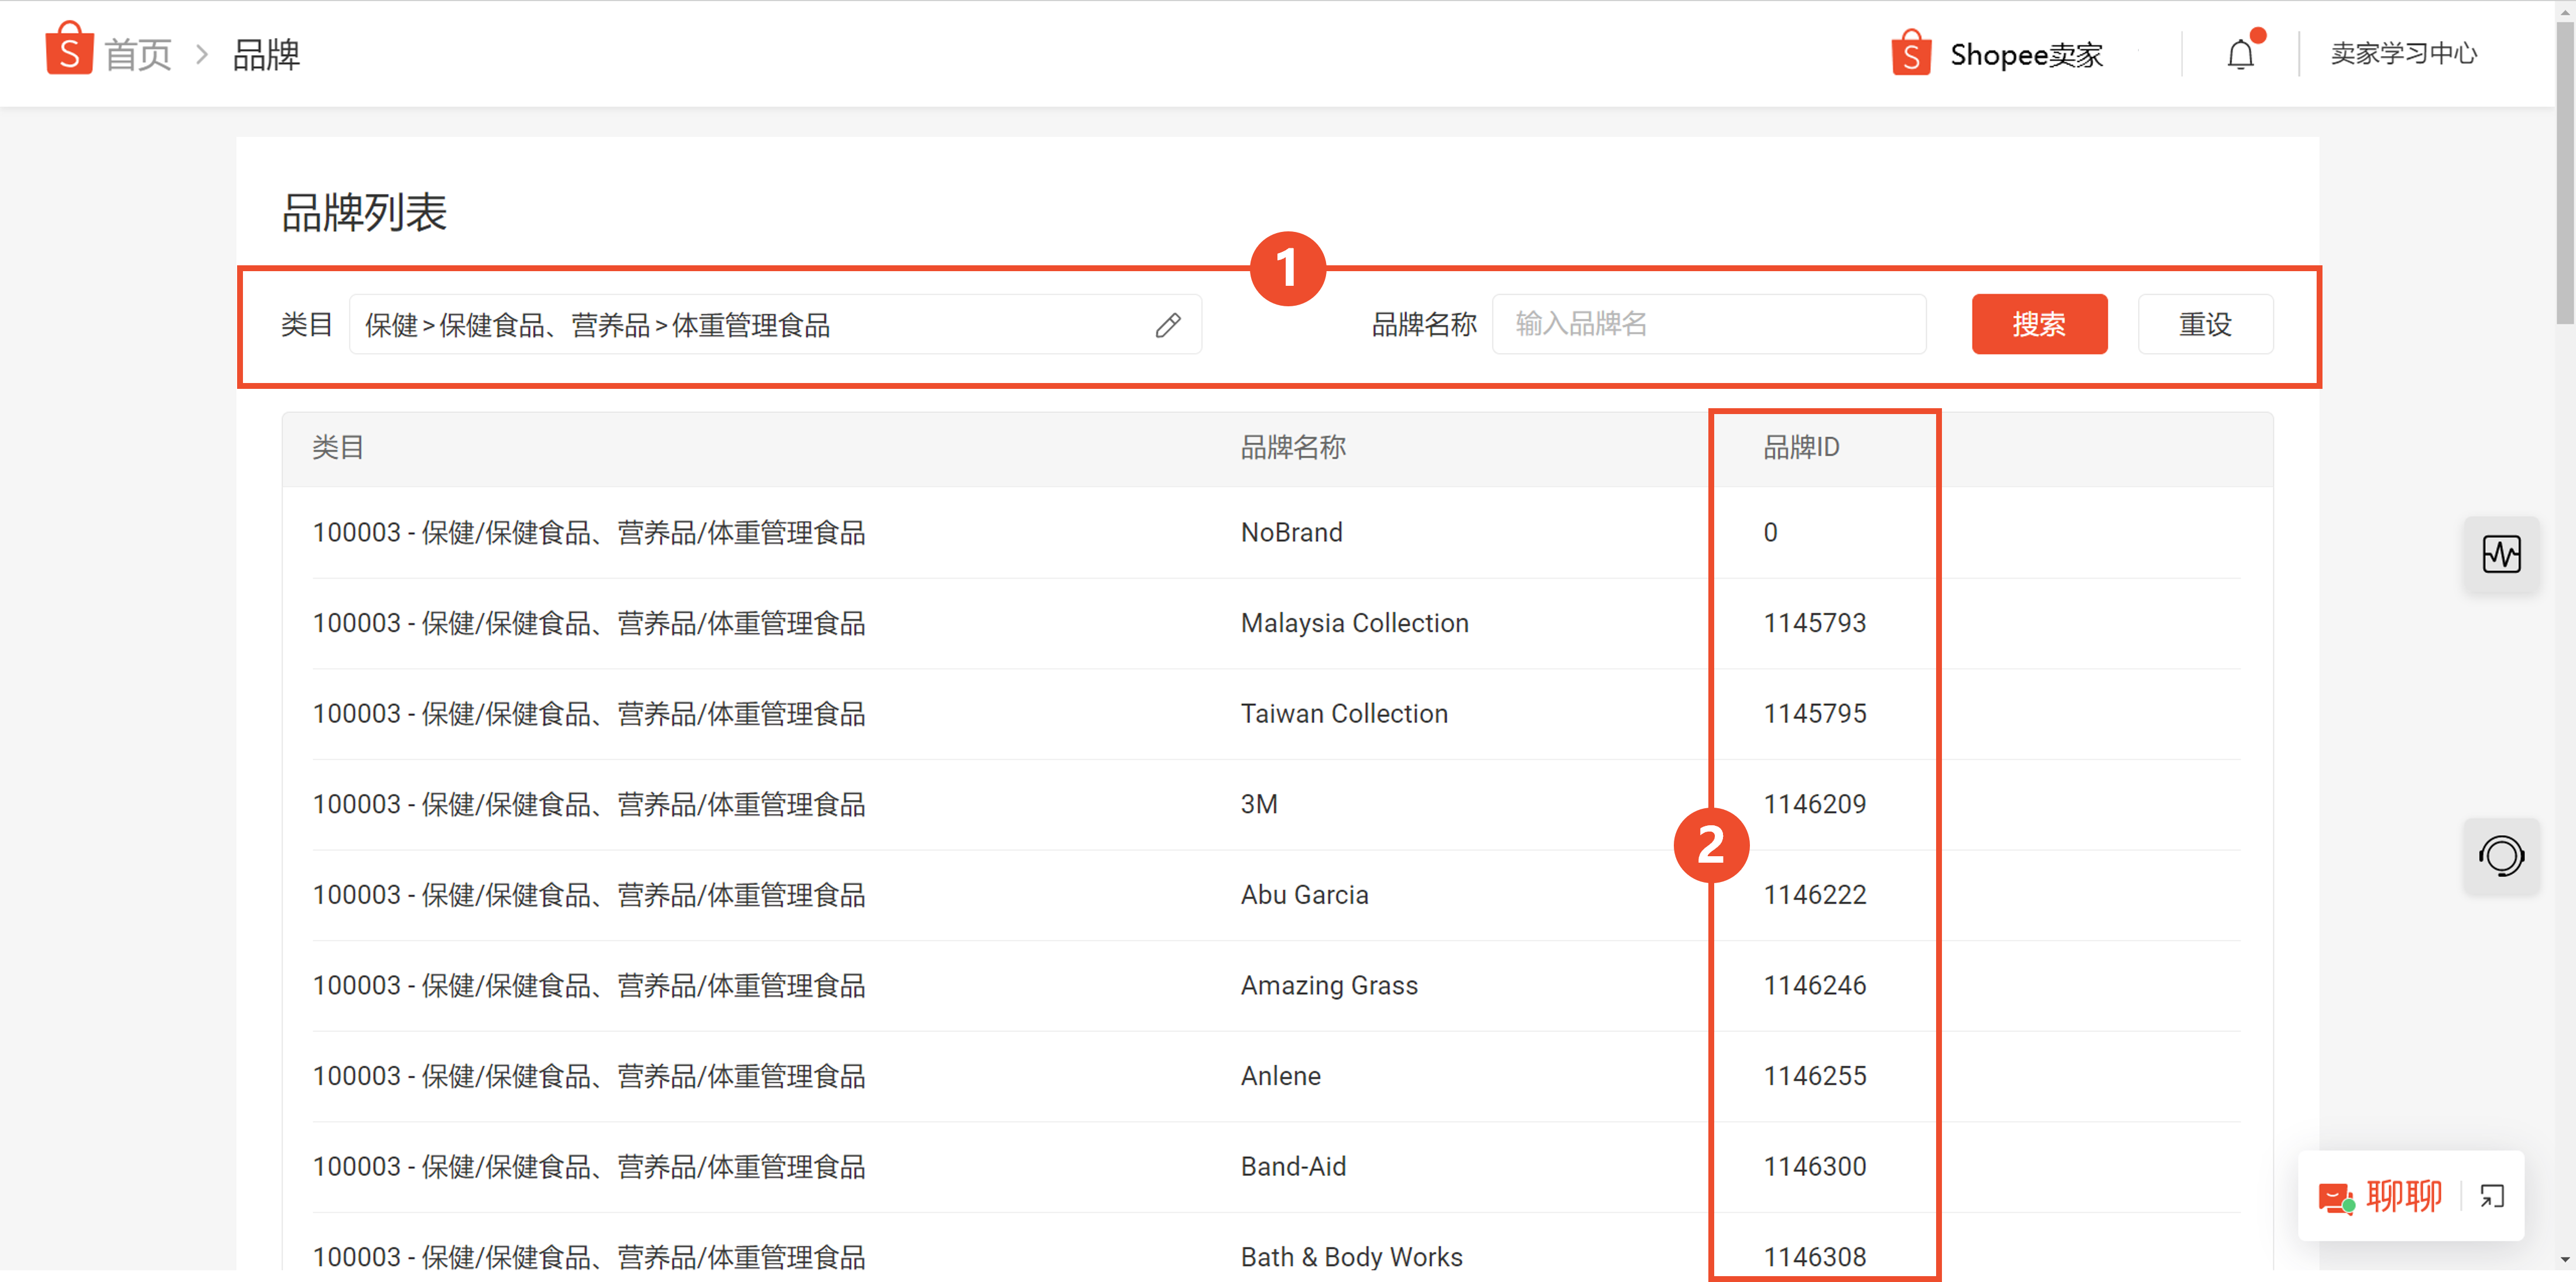Click the 品牌ID column header
The image size is (2576, 1282).
(x=1801, y=447)
